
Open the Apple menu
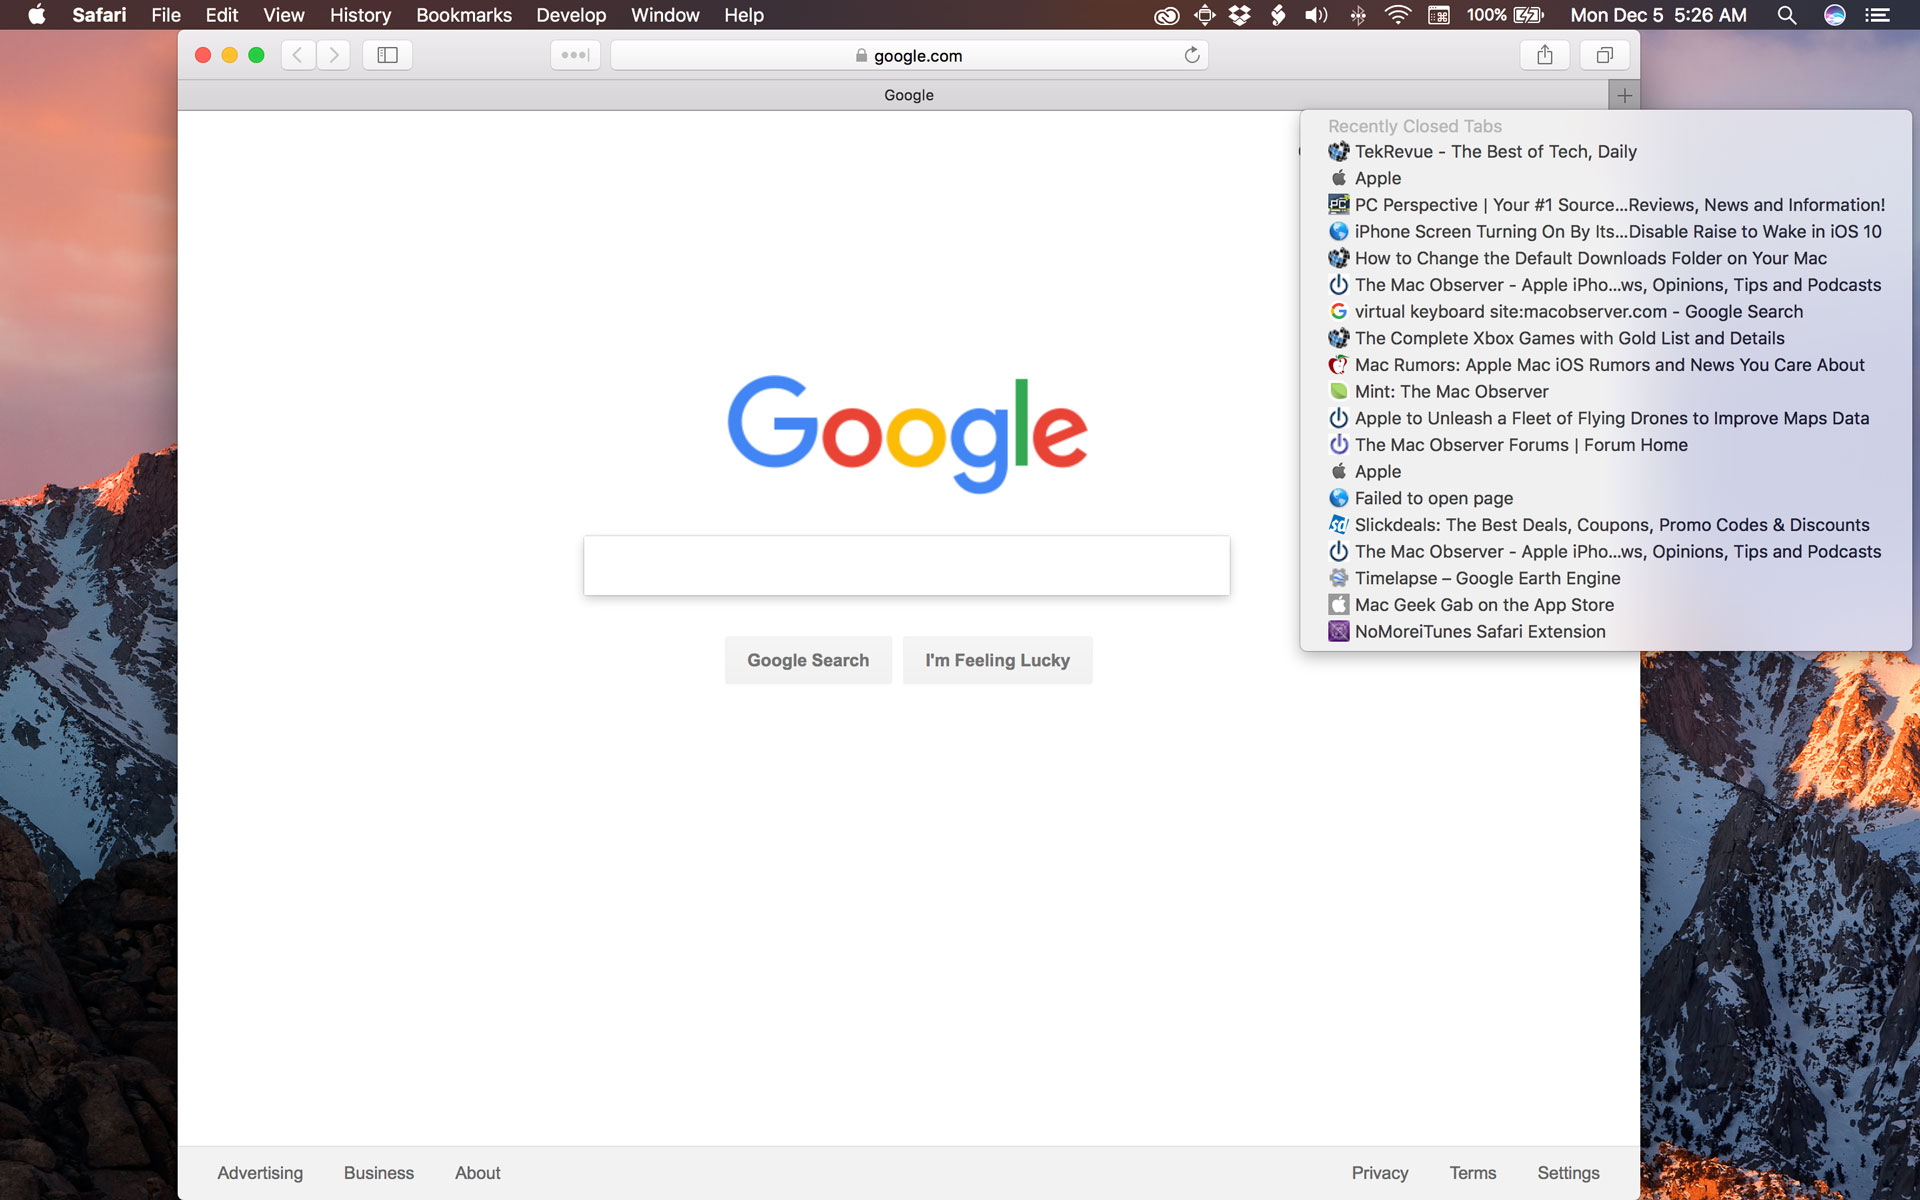37,15
